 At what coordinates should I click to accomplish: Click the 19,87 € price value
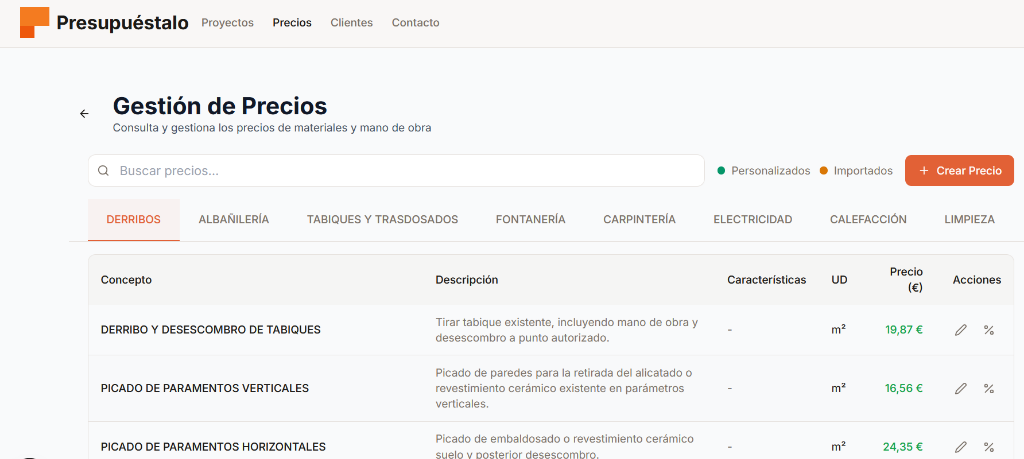tap(904, 330)
